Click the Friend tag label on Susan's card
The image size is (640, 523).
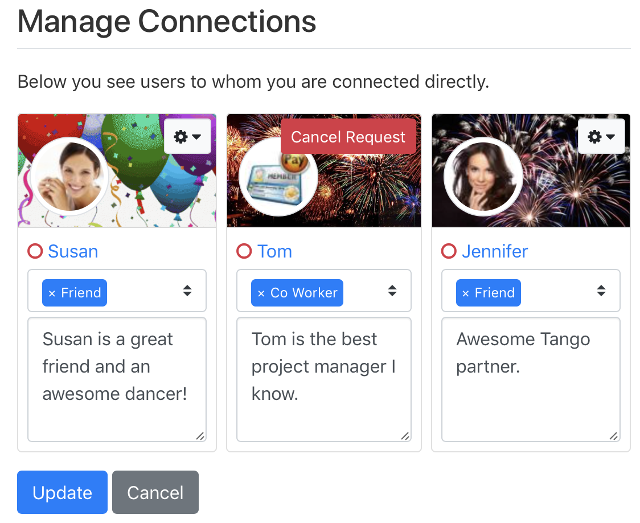81,293
